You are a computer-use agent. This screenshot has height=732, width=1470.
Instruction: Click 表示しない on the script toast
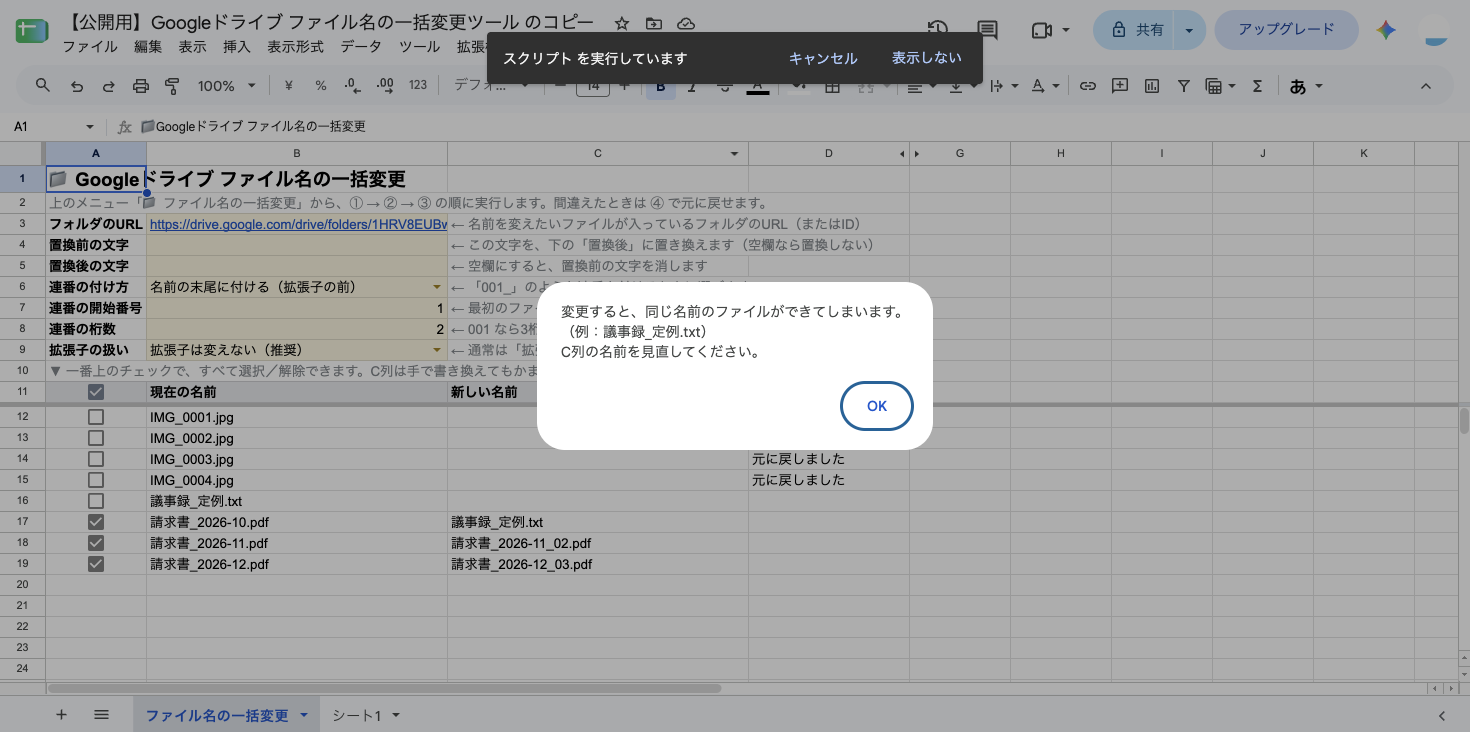(x=927, y=58)
